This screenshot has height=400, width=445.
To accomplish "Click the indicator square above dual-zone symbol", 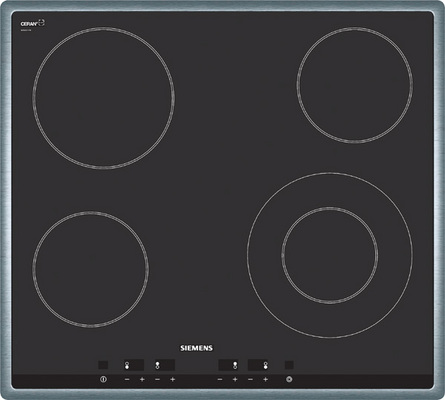I will pyautogui.click(x=289, y=365).
